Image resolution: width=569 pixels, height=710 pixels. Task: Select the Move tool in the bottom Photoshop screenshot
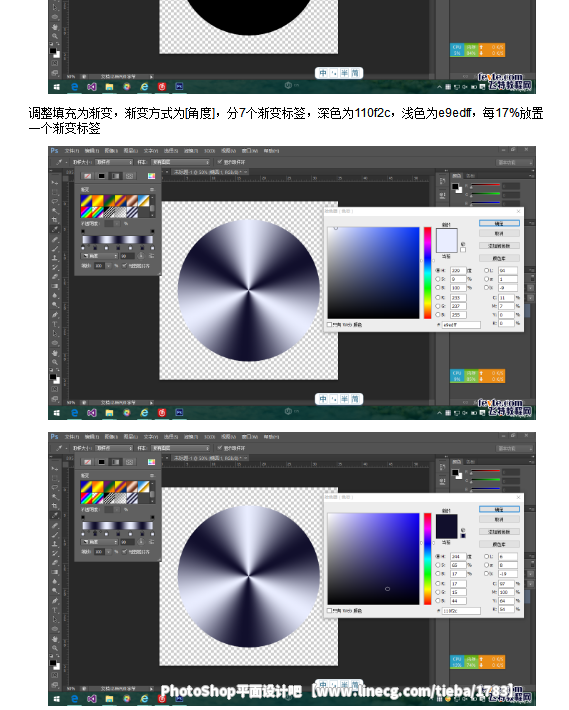pyautogui.click(x=55, y=469)
